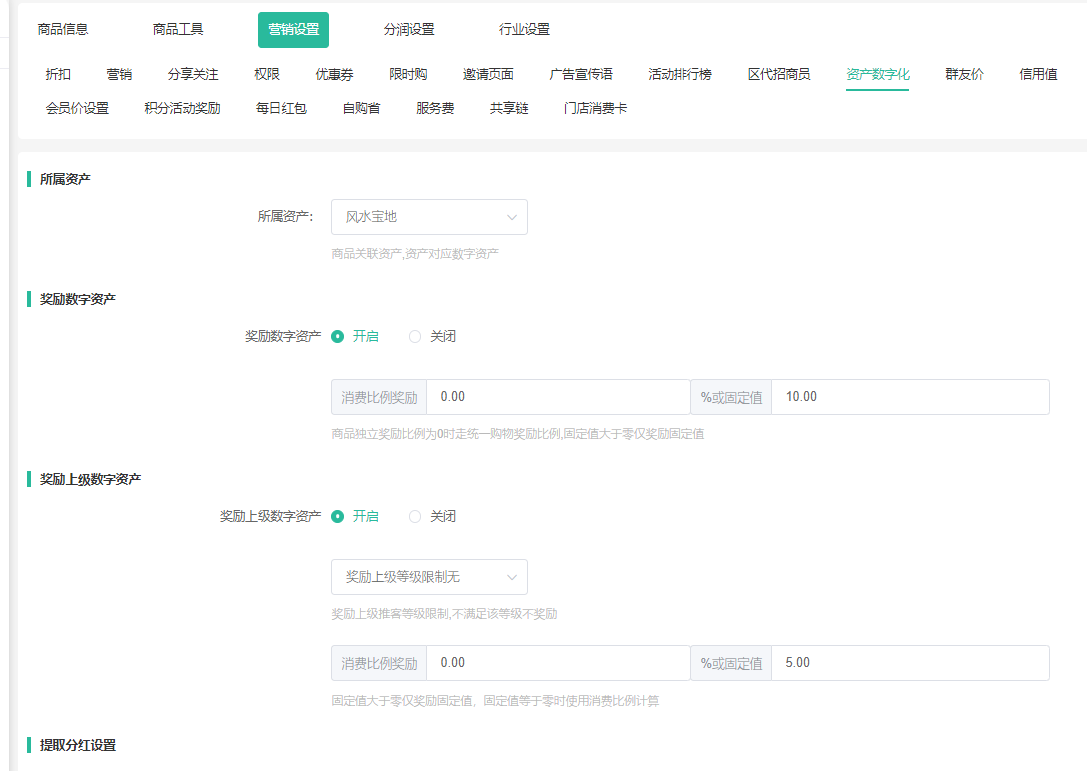Enable 开启 for 奖励上级数字资产
The image size is (1087, 771).
tap(338, 517)
